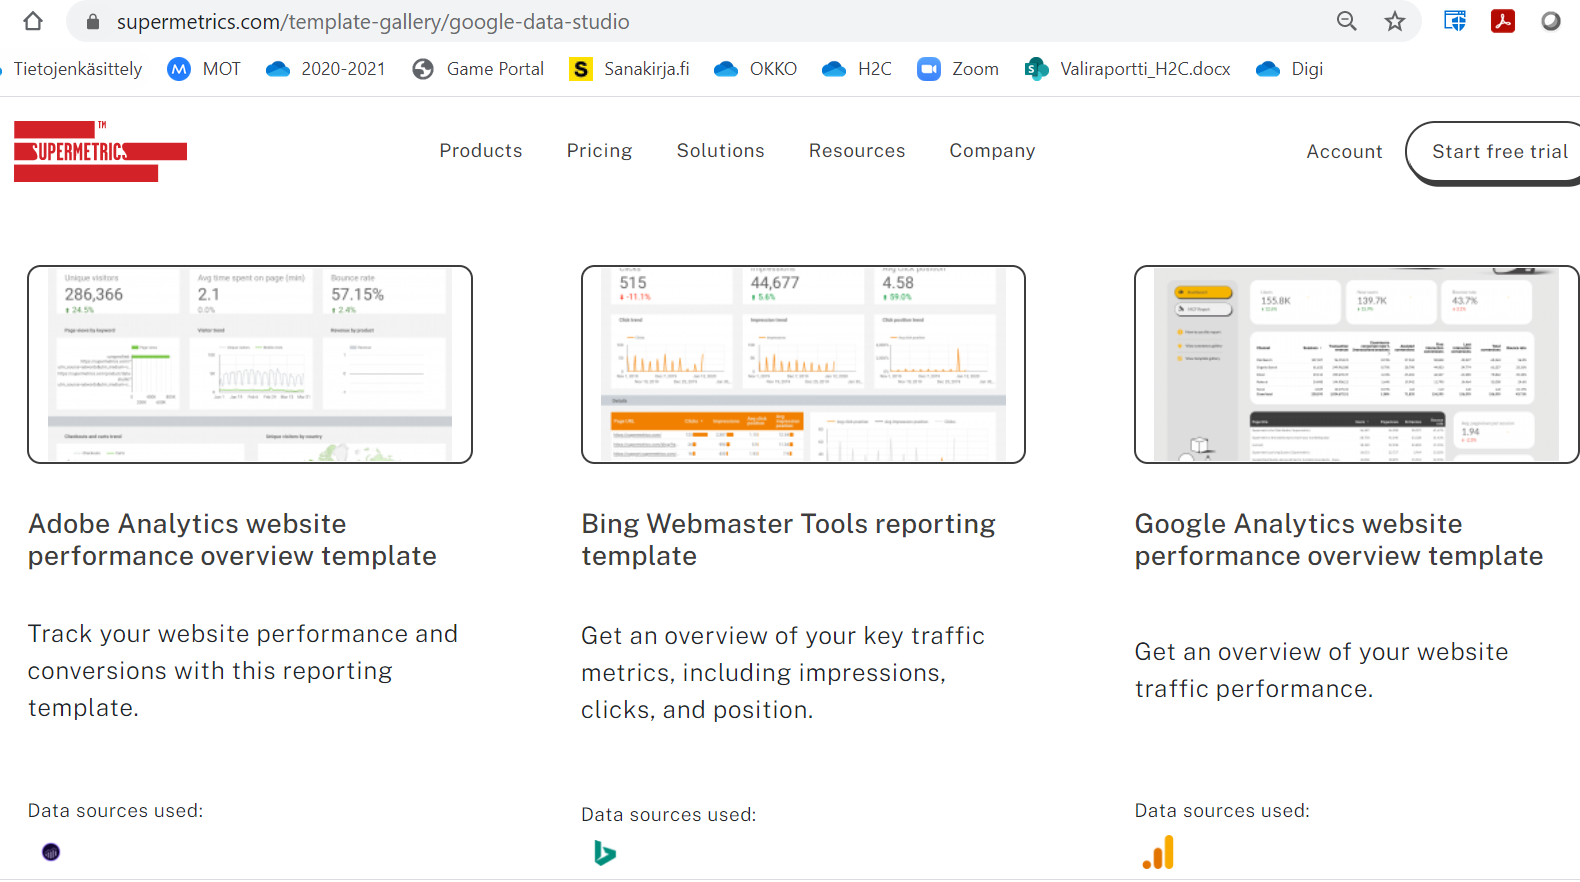The height and width of the screenshot is (882, 1580).
Task: Open the Valiraportti_H2C.docx bookmark
Action: click(x=1128, y=69)
